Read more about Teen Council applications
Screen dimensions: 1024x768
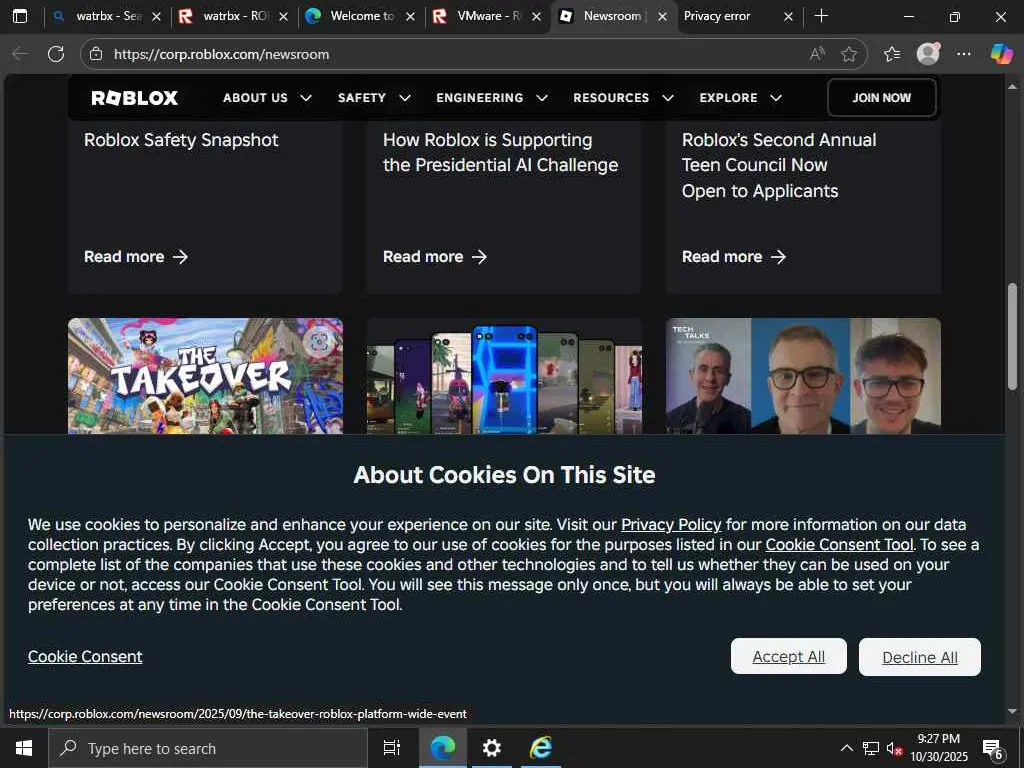coord(734,257)
